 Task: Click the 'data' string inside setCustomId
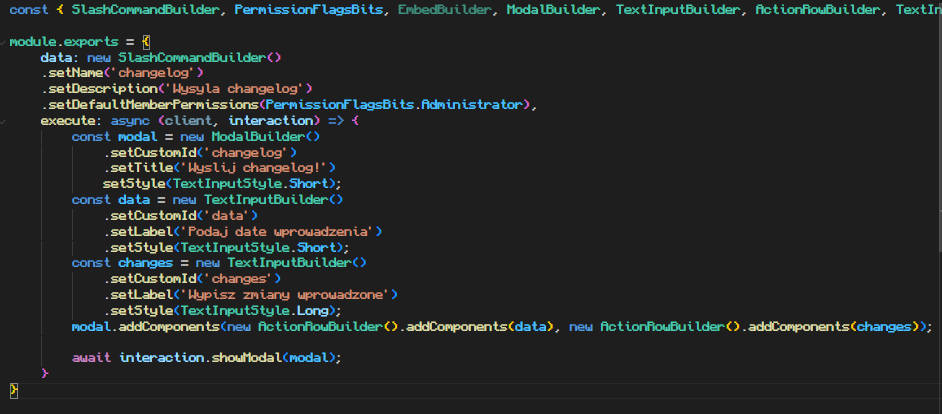[x=228, y=215]
